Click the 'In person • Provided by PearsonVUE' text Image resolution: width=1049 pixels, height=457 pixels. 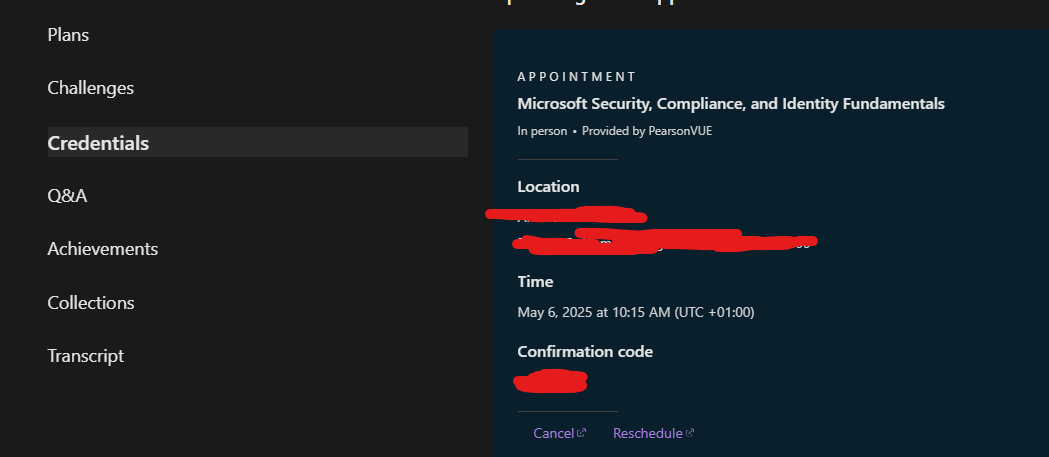point(615,131)
